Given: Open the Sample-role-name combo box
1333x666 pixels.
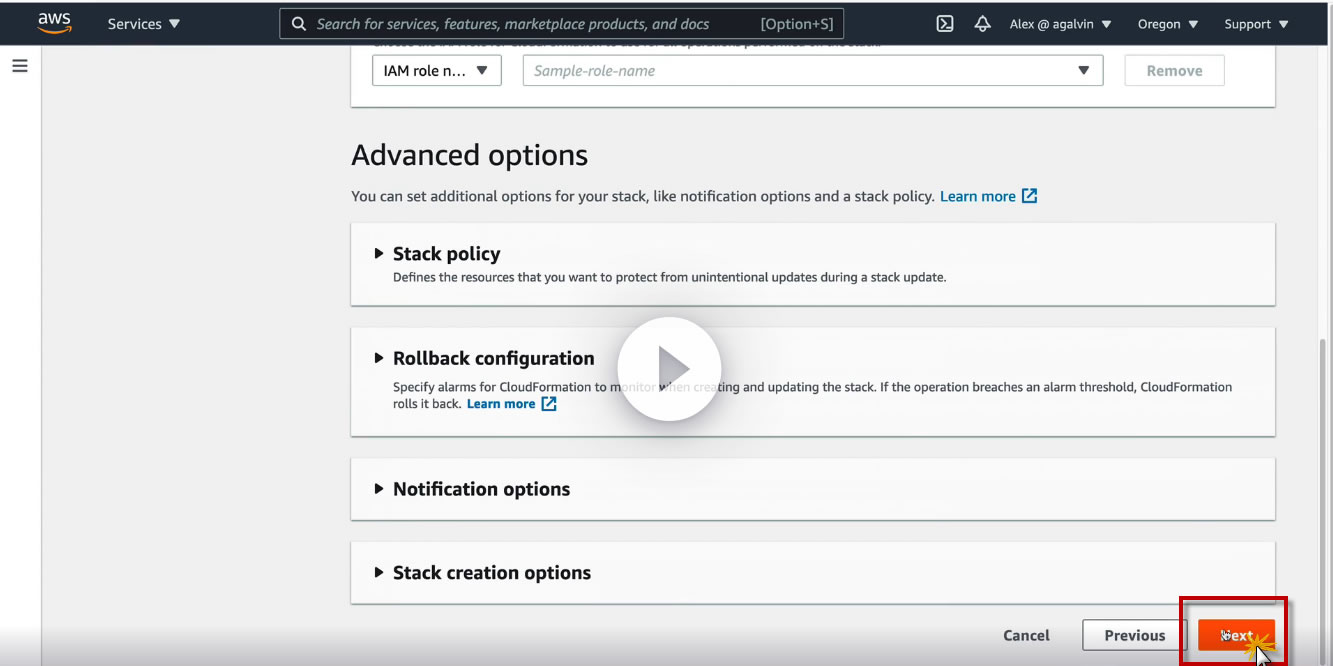Looking at the screenshot, I should tap(812, 71).
